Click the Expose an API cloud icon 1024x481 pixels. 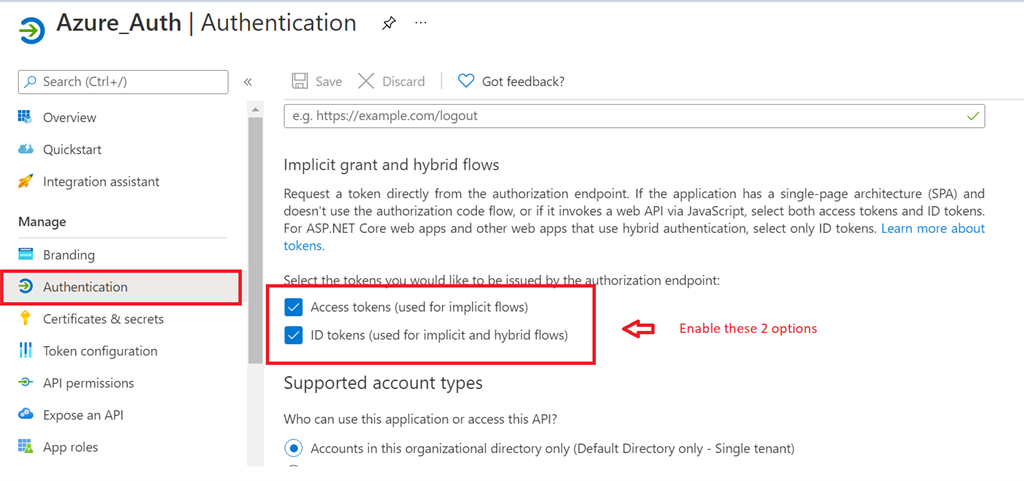point(26,415)
